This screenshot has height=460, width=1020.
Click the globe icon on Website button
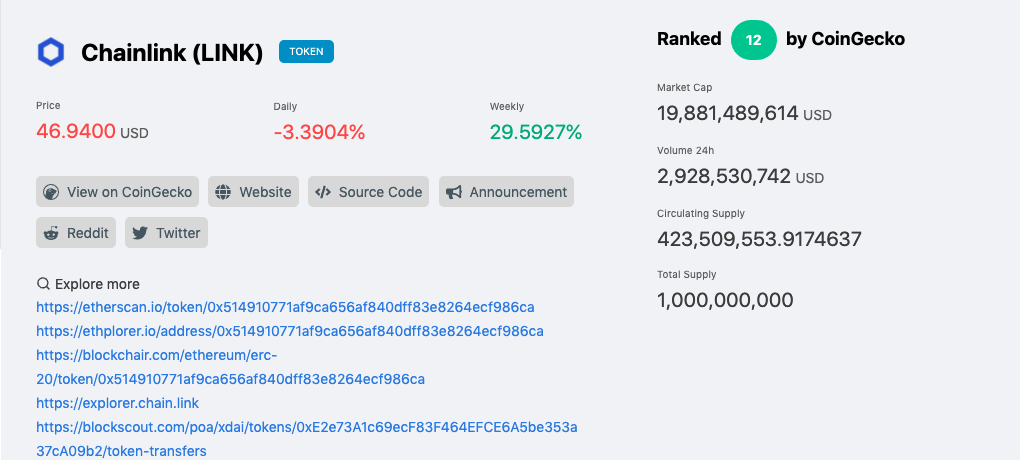click(x=224, y=192)
